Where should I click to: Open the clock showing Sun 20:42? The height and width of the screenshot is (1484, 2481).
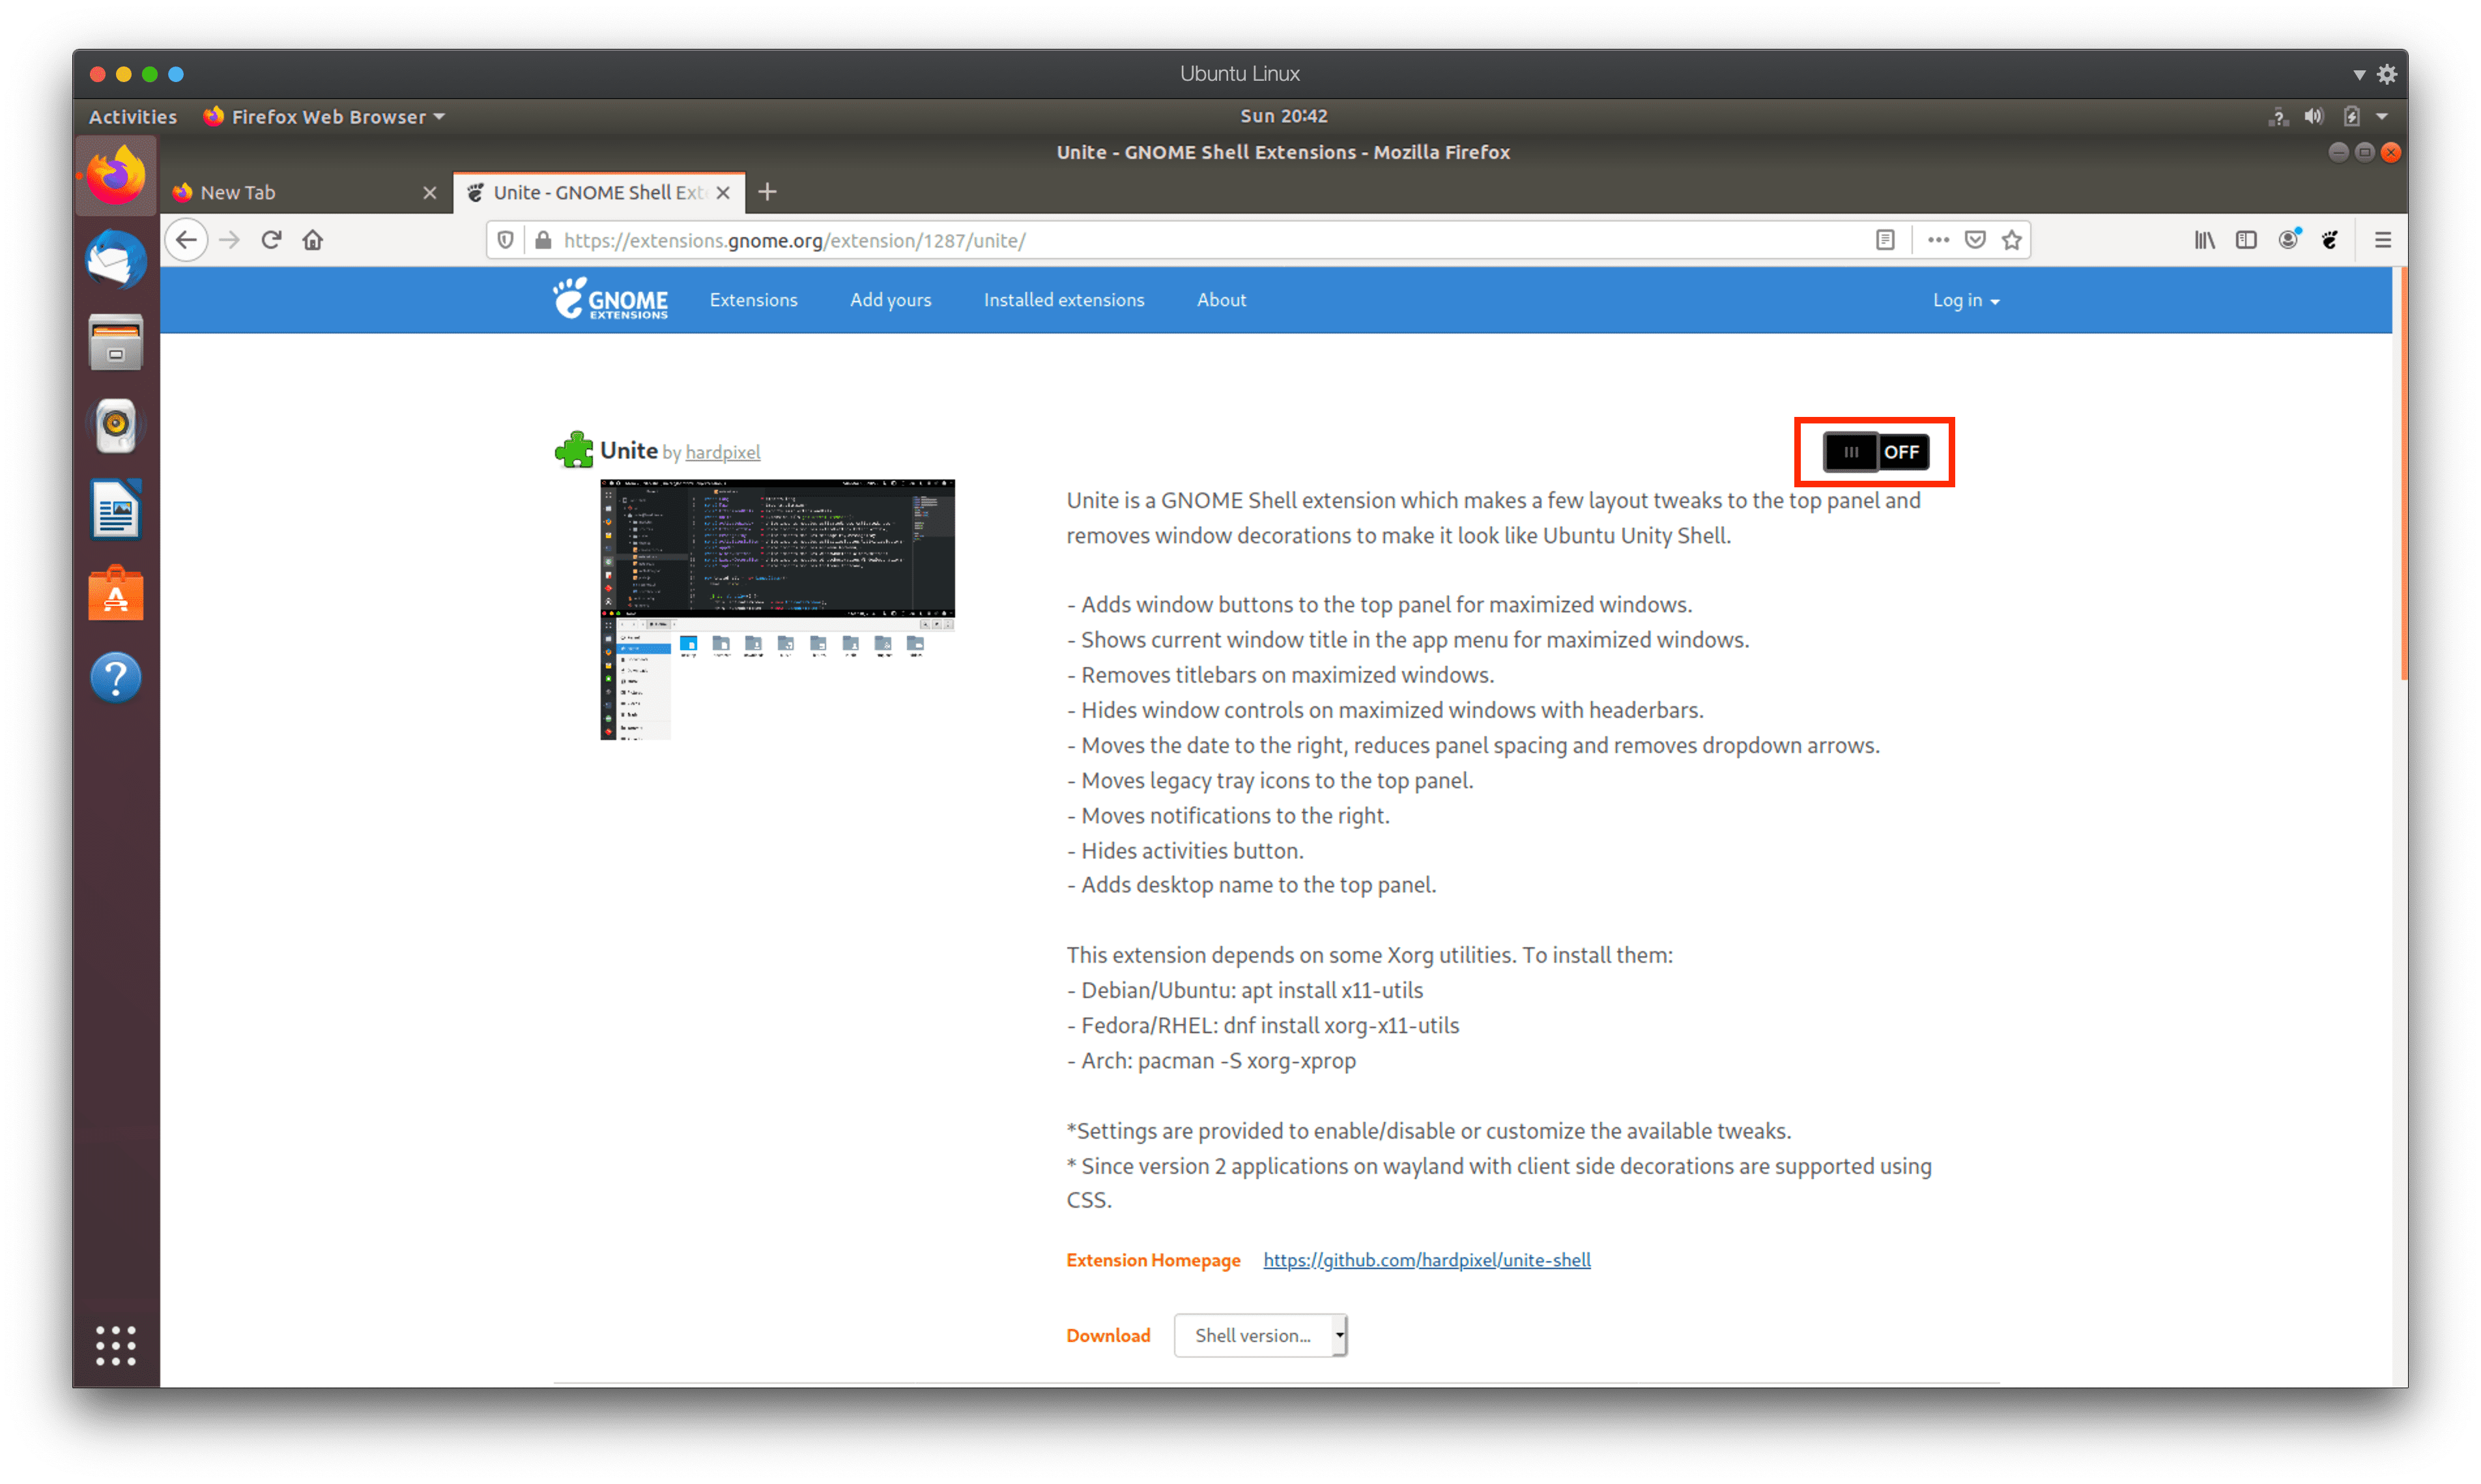[1283, 116]
